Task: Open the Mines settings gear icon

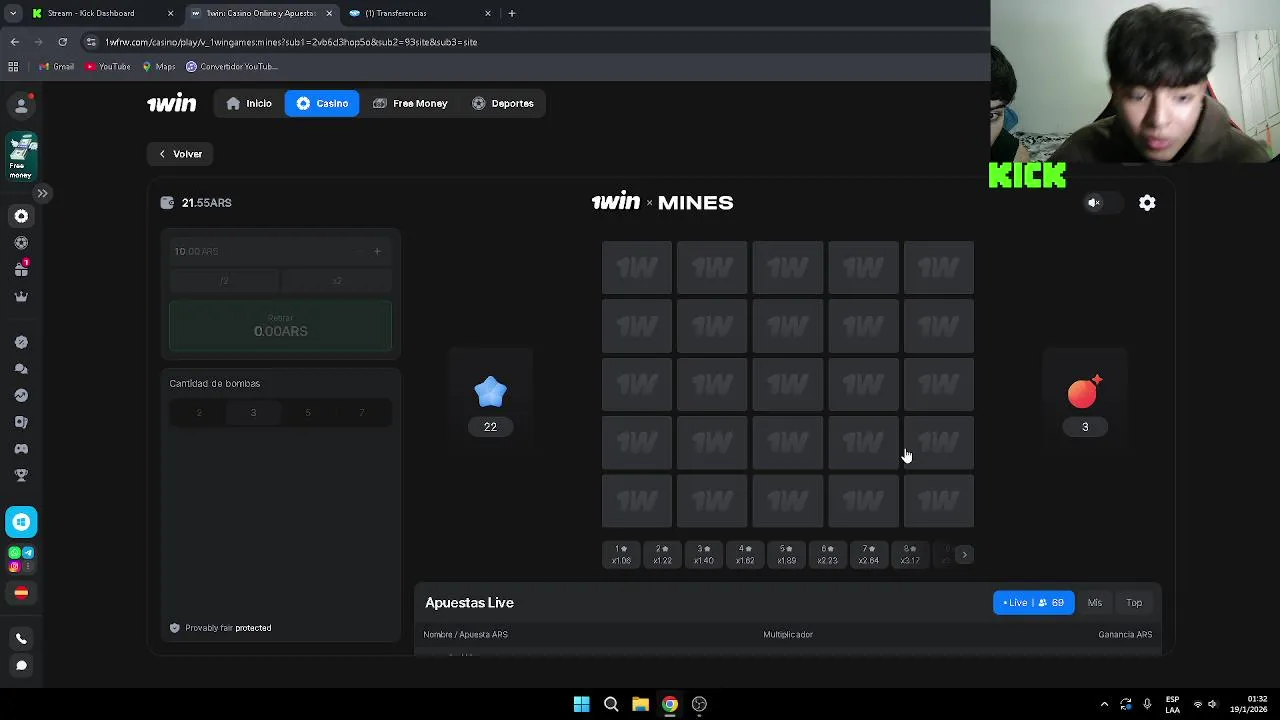Action: (x=1147, y=203)
